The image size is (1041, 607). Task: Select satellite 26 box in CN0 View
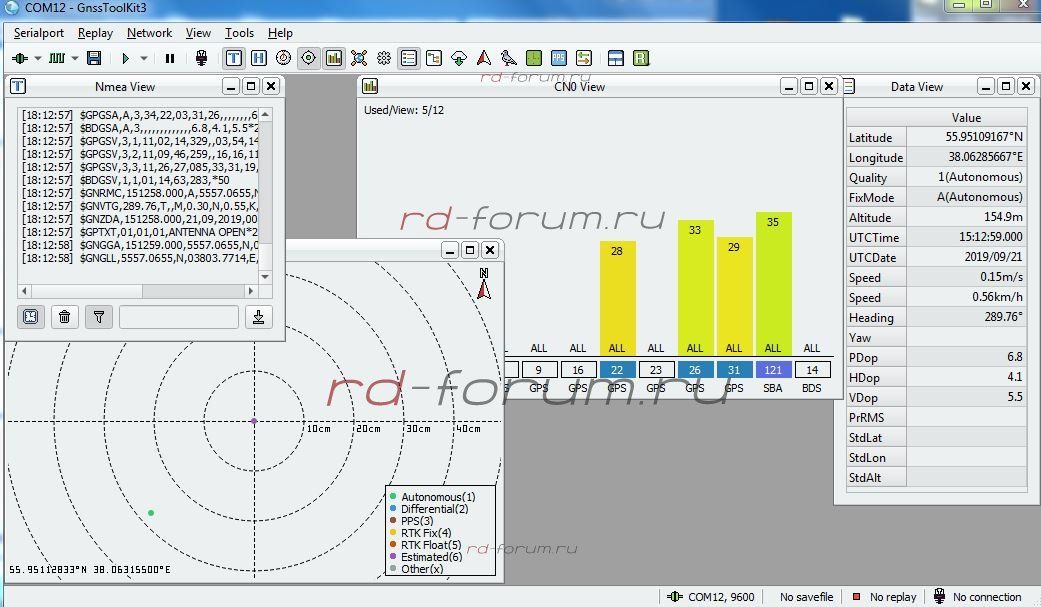click(x=694, y=370)
